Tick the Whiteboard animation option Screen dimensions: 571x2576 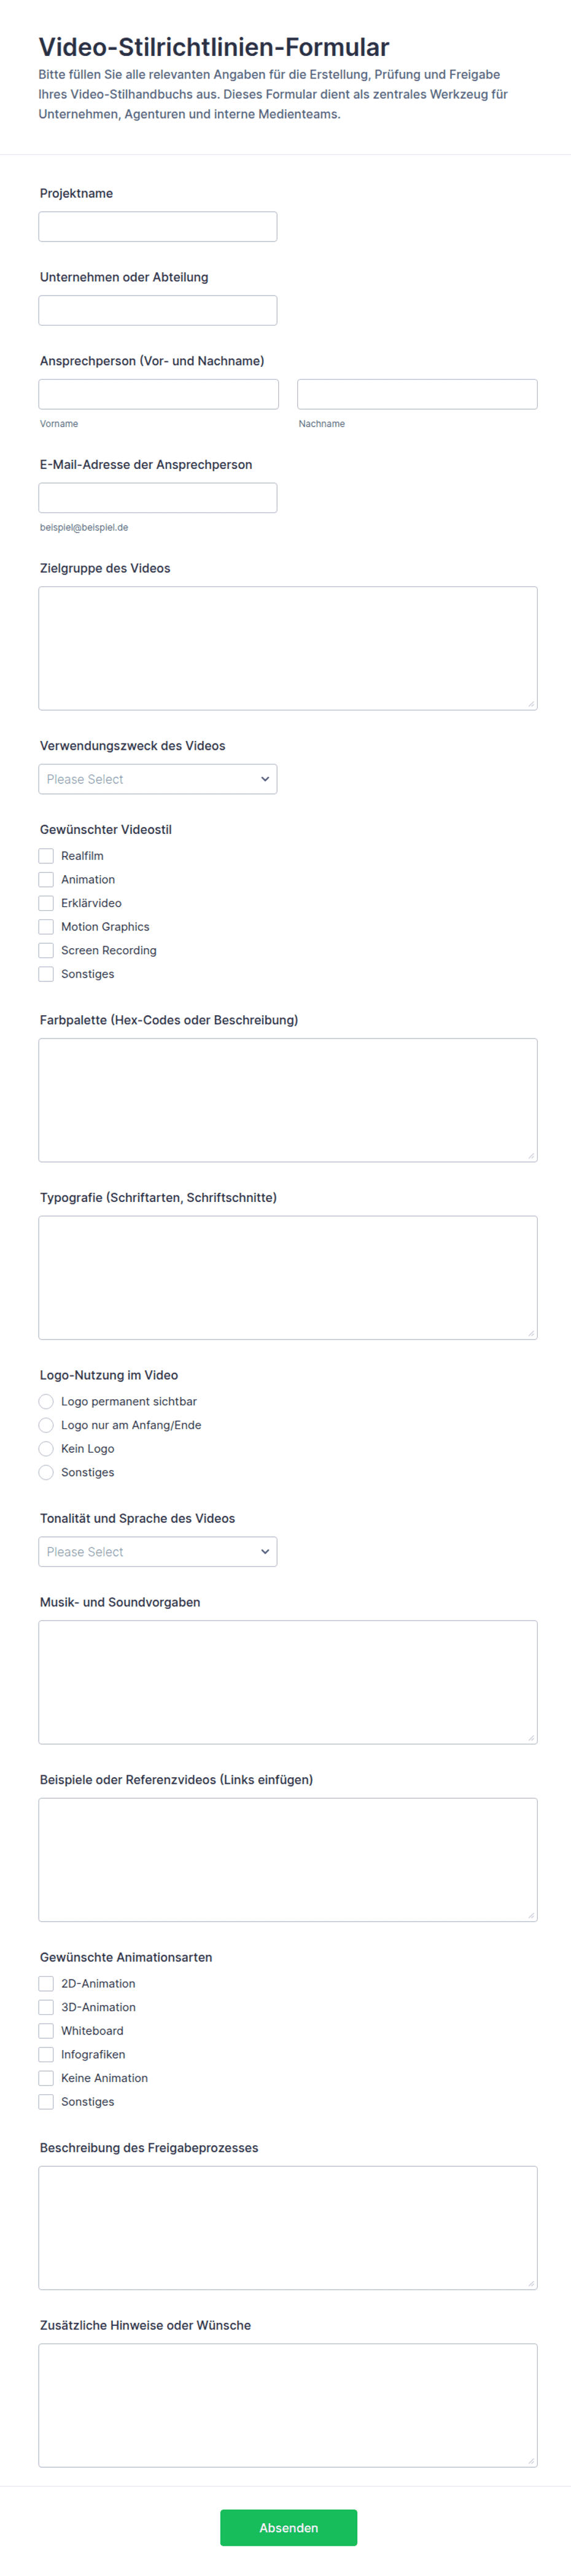46,2031
